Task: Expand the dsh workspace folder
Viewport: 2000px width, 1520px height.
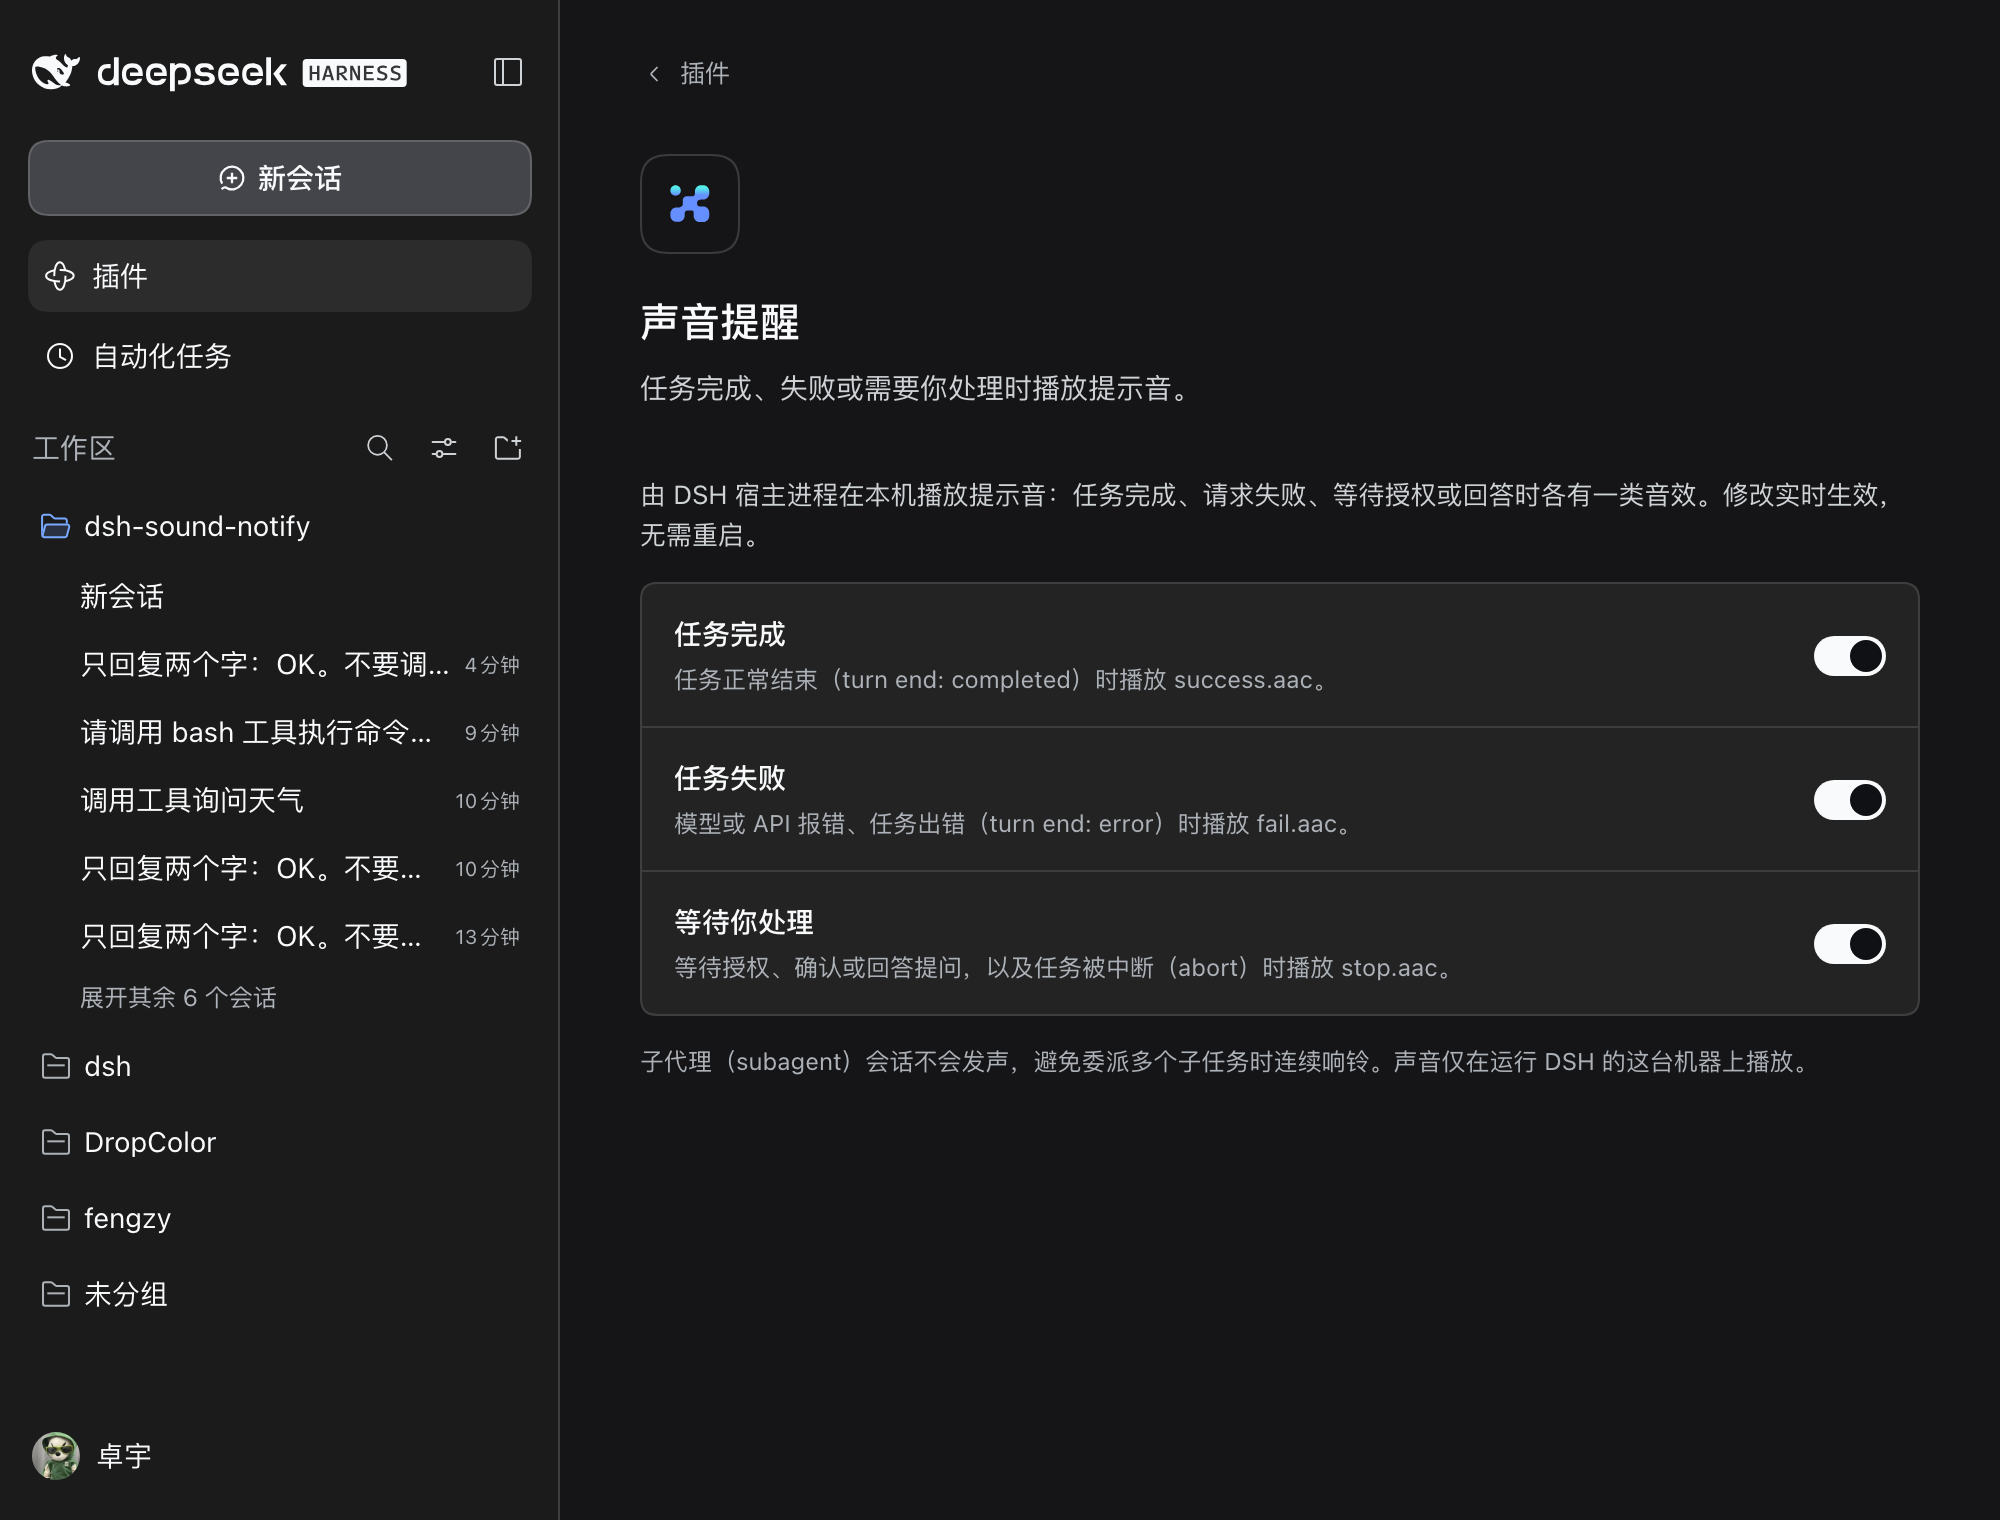Action: click(280, 1066)
